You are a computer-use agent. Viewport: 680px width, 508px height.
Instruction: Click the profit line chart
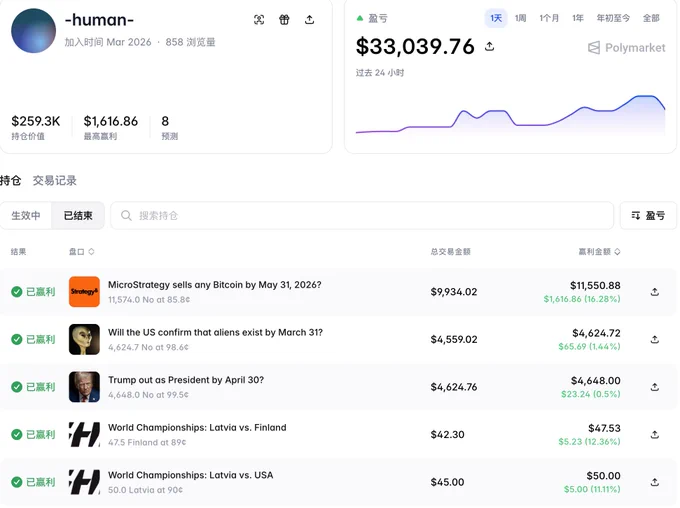click(x=510, y=115)
